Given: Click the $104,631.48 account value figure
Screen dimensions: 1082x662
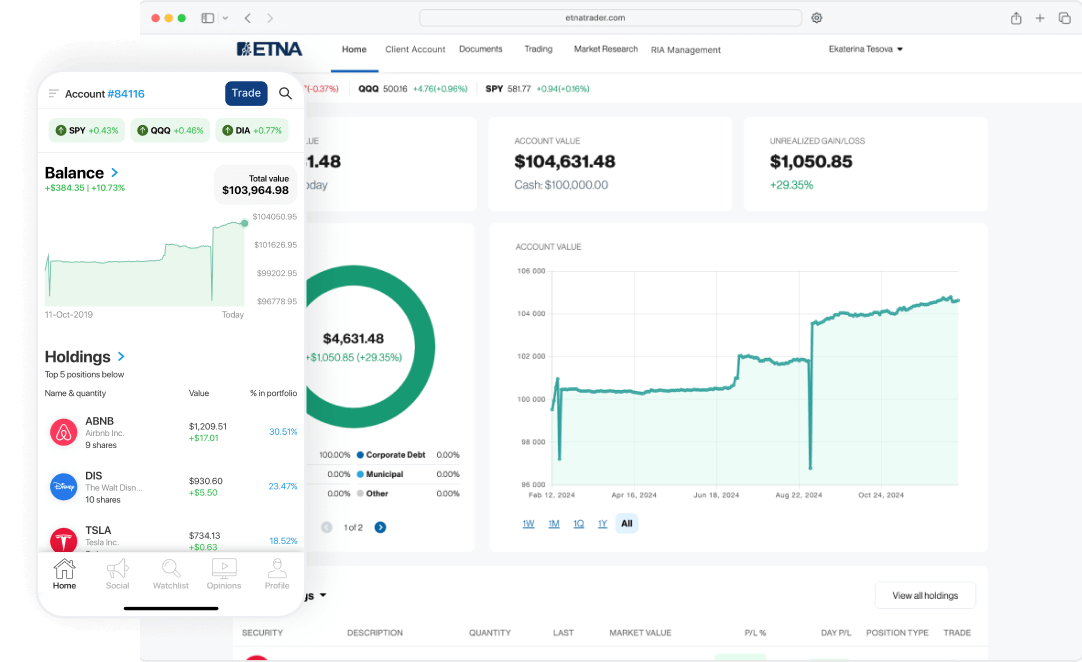Looking at the screenshot, I should pos(564,162).
